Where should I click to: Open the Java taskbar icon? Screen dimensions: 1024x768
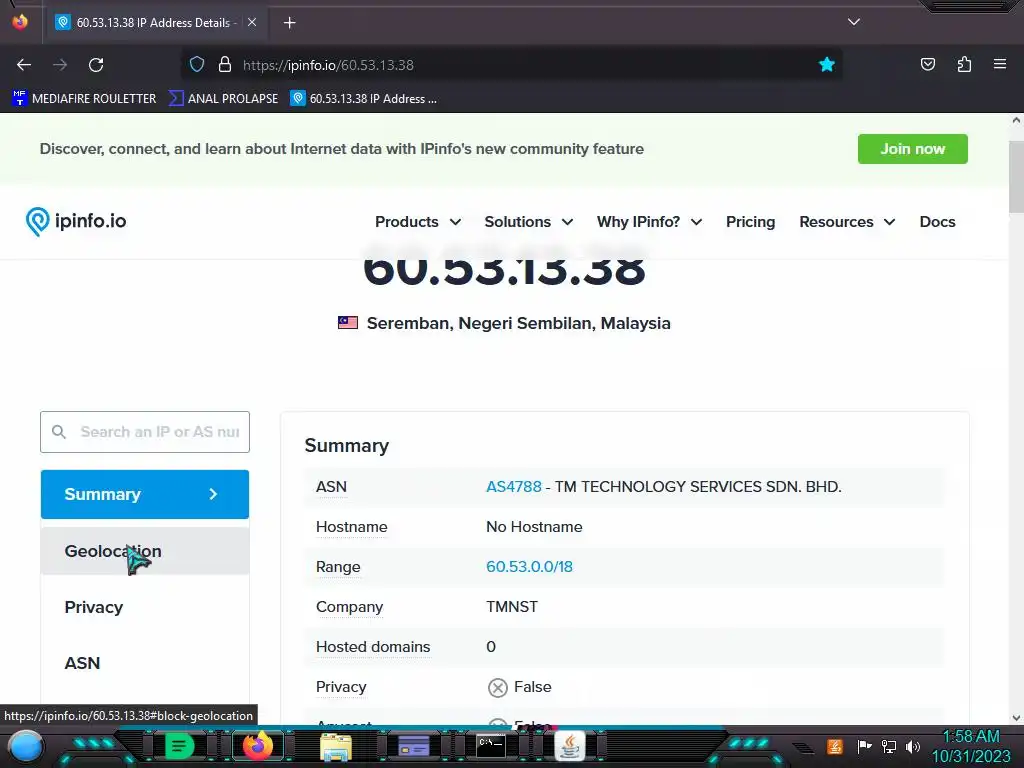(x=569, y=746)
